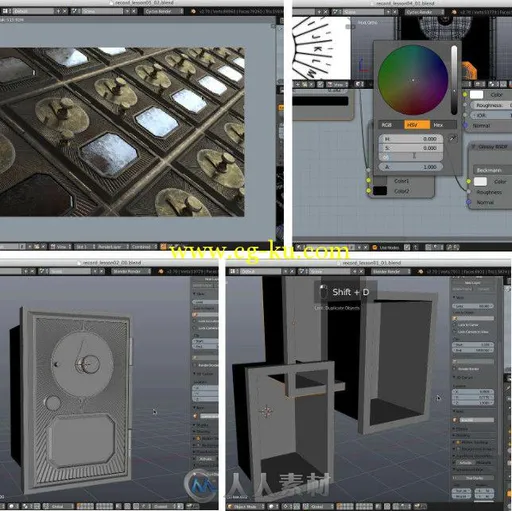Click the A alpha field in color picker
The width and height of the screenshot is (512, 511).
411,167
